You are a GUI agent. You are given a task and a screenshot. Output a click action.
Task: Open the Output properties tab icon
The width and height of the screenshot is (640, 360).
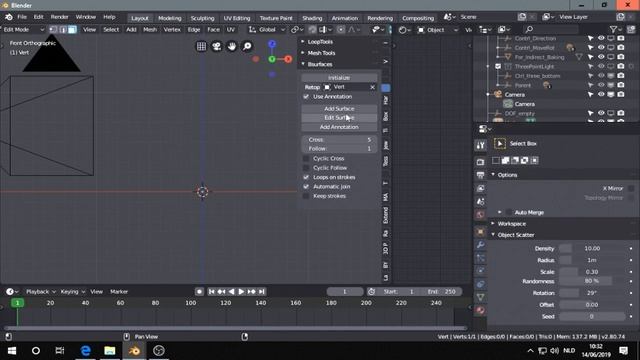pyautogui.click(x=480, y=175)
